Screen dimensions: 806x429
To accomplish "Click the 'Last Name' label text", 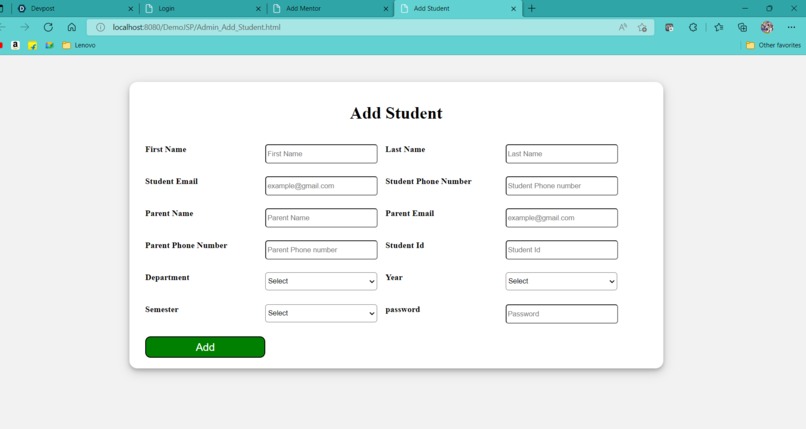I will coord(405,150).
